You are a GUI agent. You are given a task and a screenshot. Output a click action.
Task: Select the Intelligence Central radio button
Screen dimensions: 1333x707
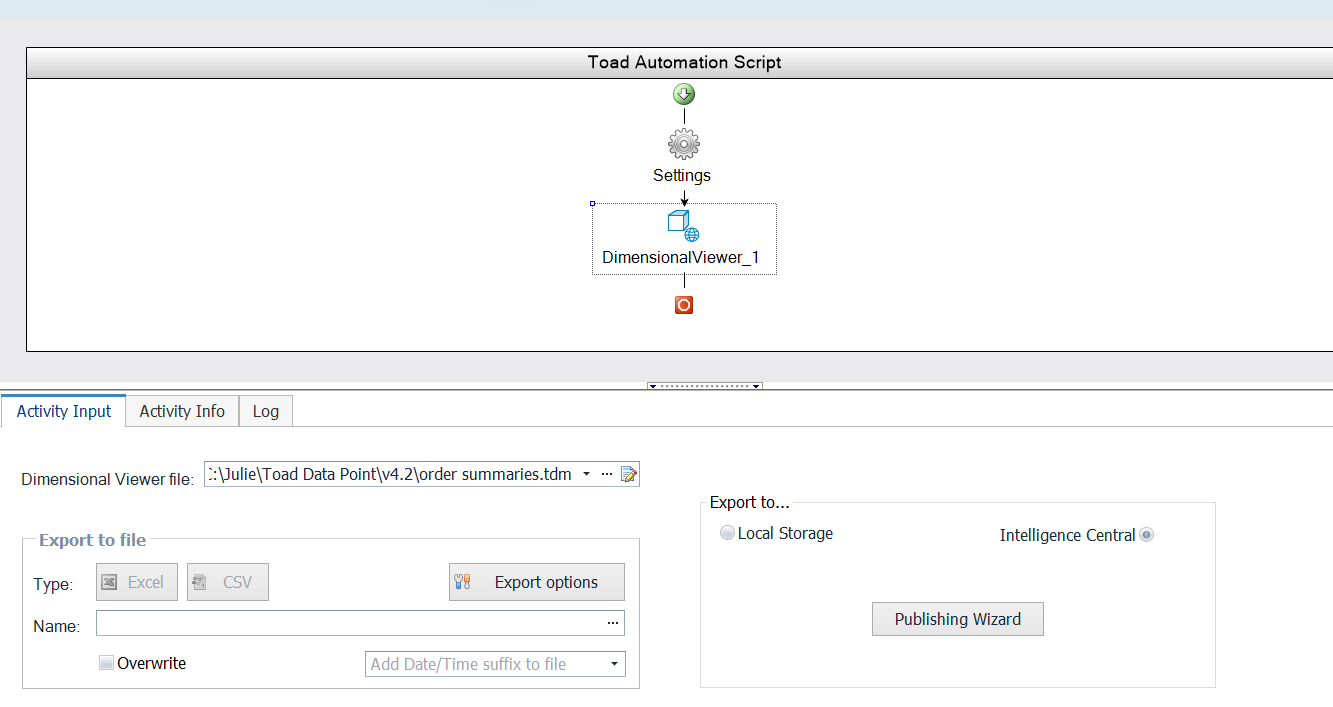point(1146,535)
